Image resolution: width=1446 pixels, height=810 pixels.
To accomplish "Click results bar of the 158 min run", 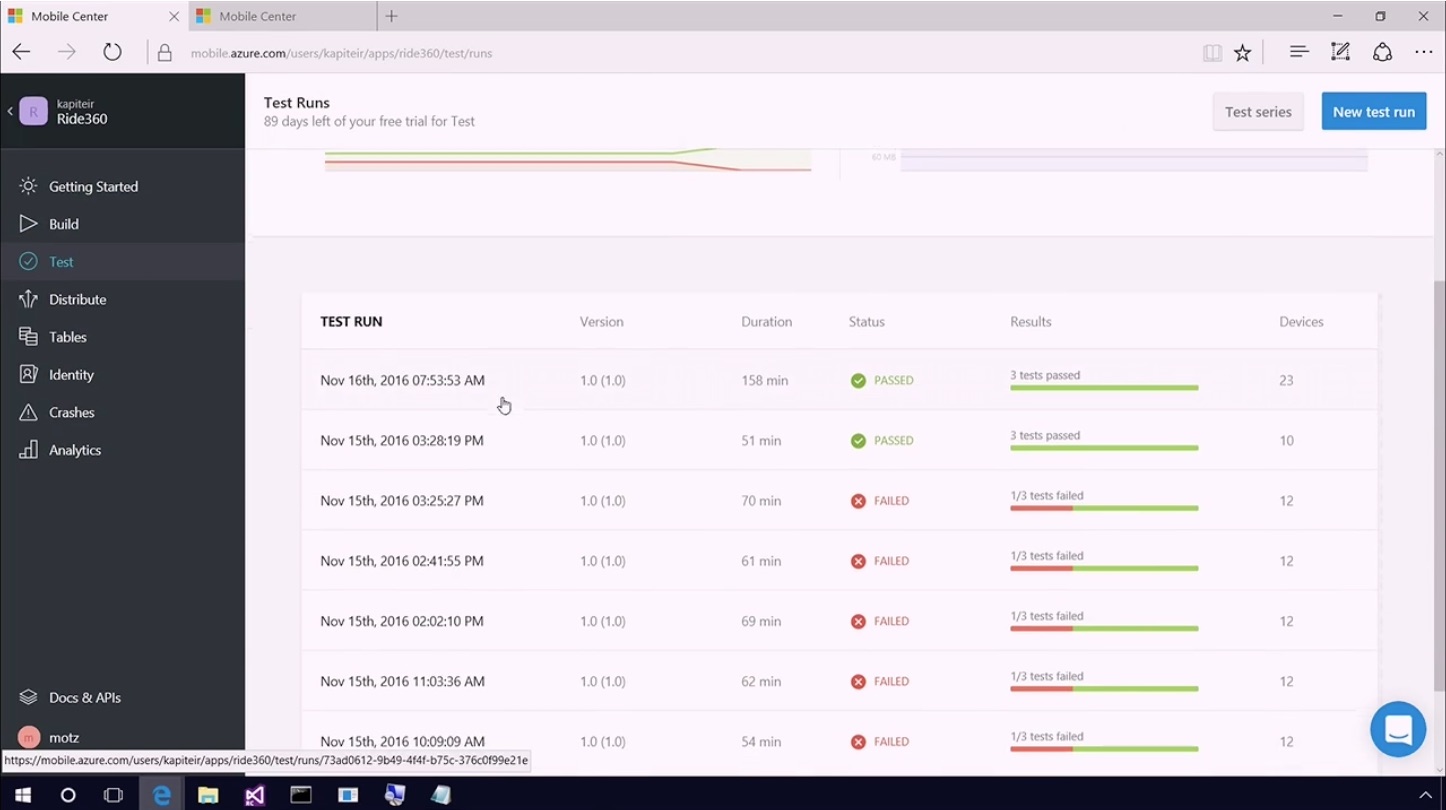I will tap(1104, 388).
